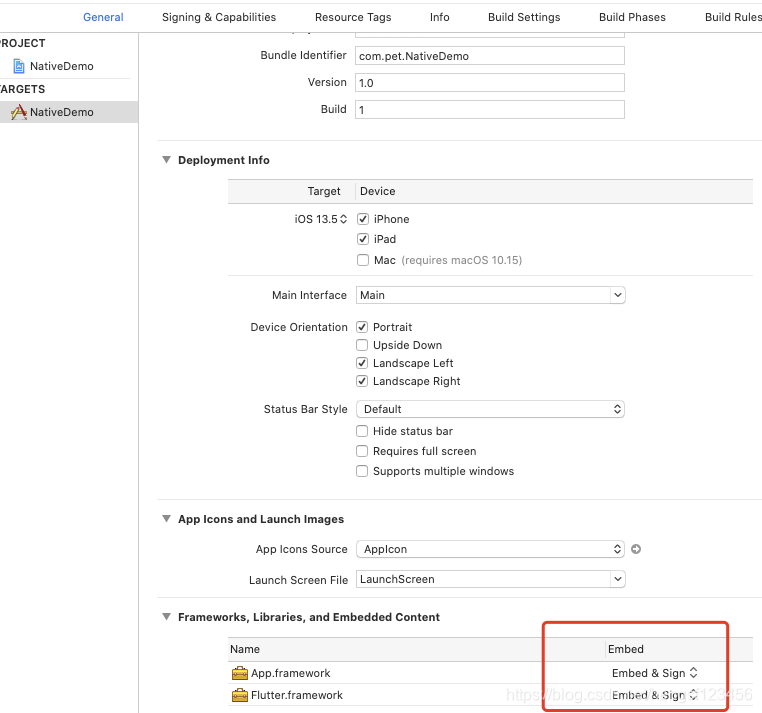The height and width of the screenshot is (713, 762).
Task: Click the Device Orientation label
Action: [299, 327]
